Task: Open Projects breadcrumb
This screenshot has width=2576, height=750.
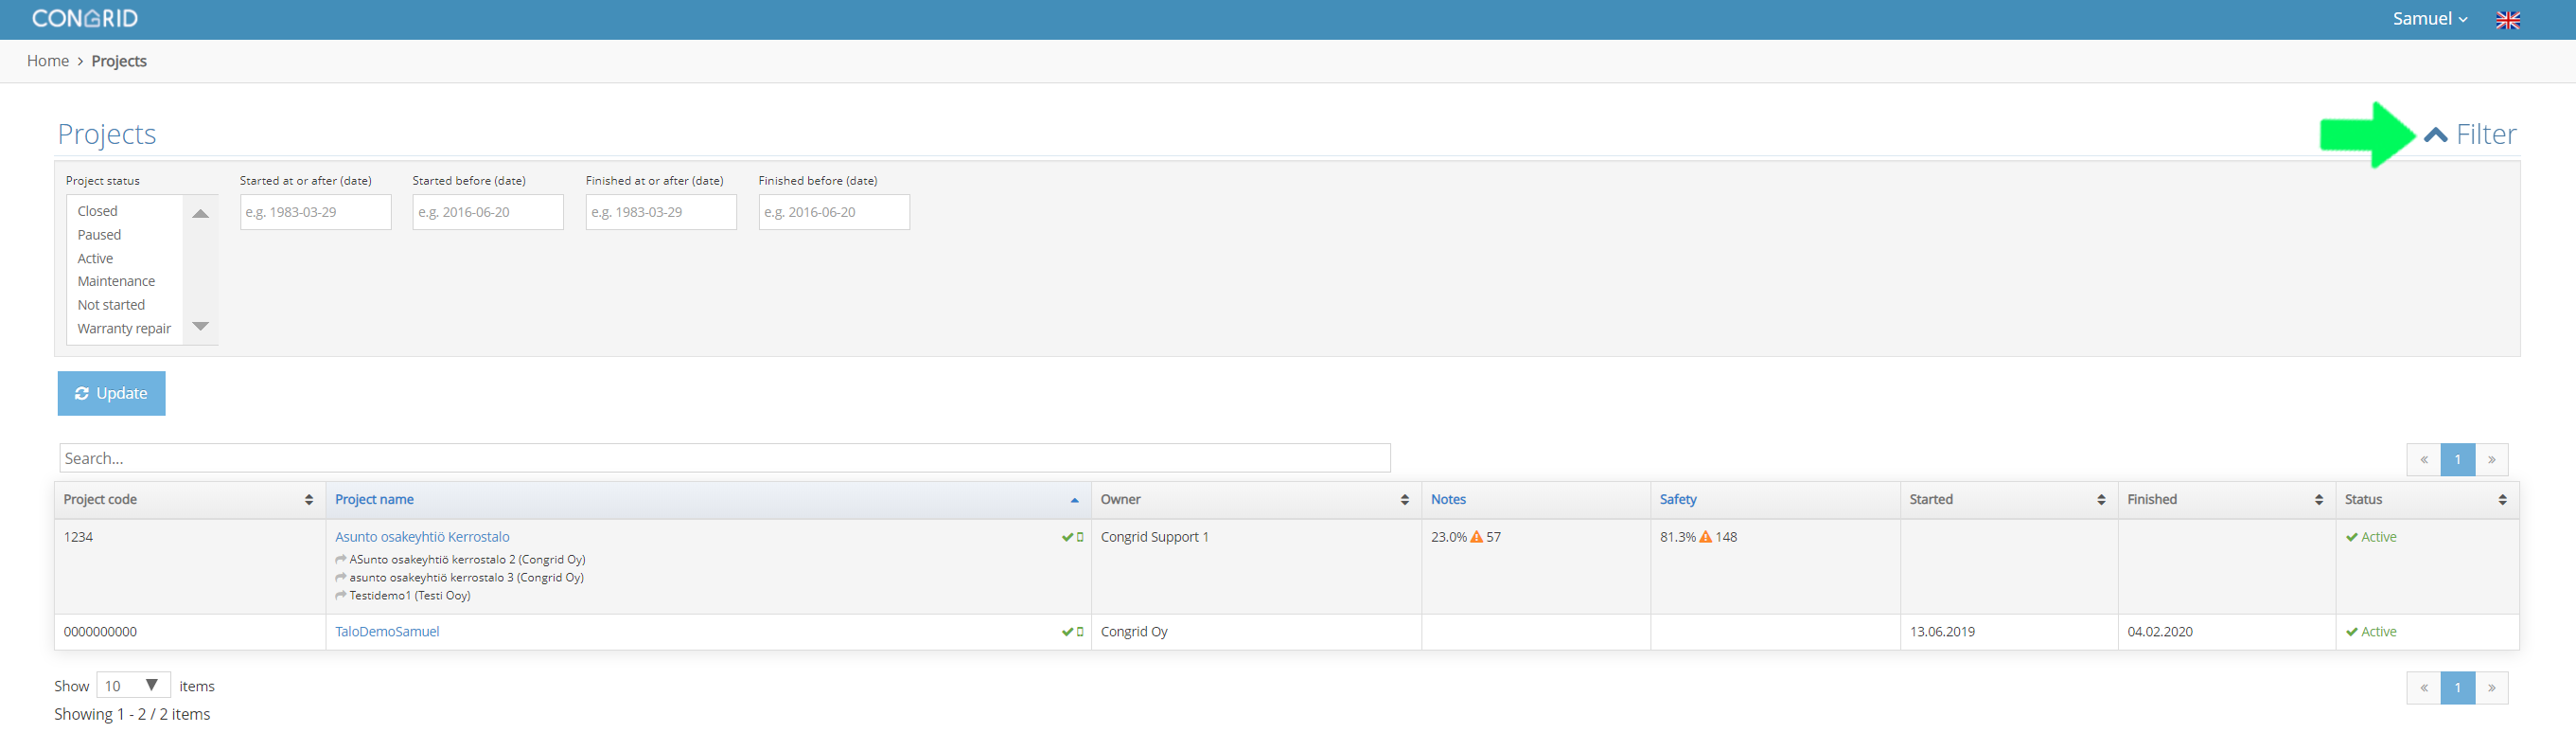Action: point(119,61)
